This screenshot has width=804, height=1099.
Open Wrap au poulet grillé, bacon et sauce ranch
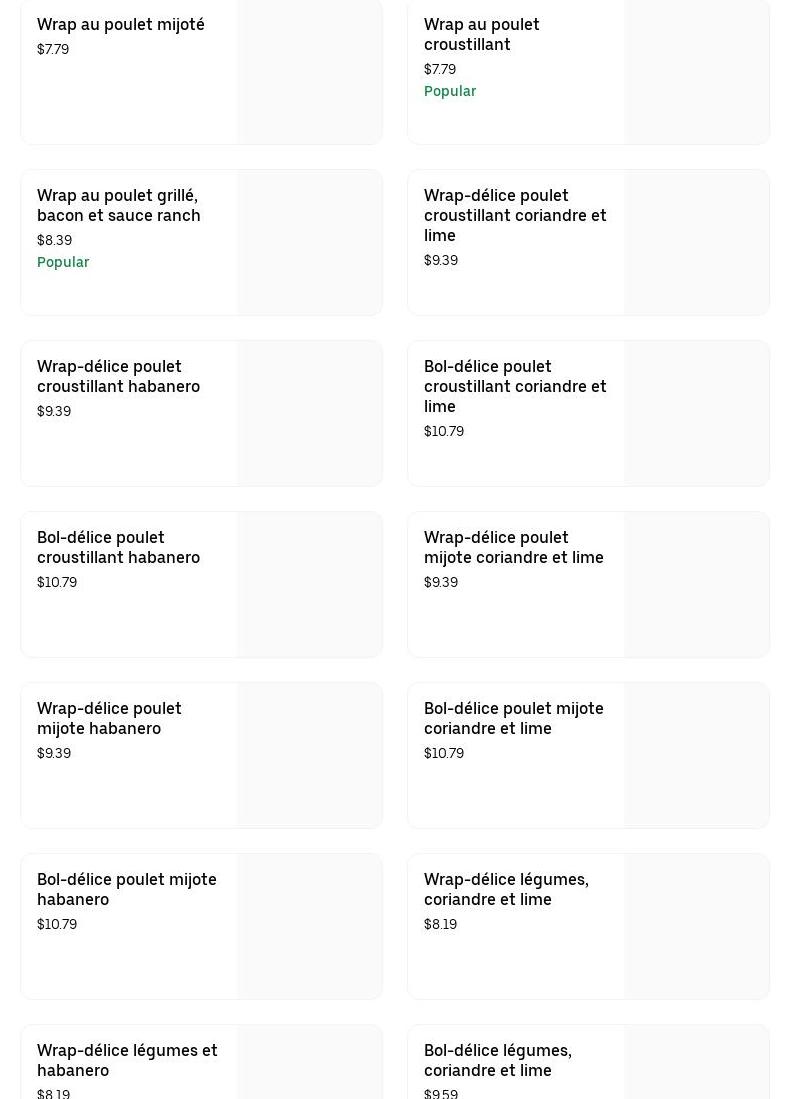(119, 205)
